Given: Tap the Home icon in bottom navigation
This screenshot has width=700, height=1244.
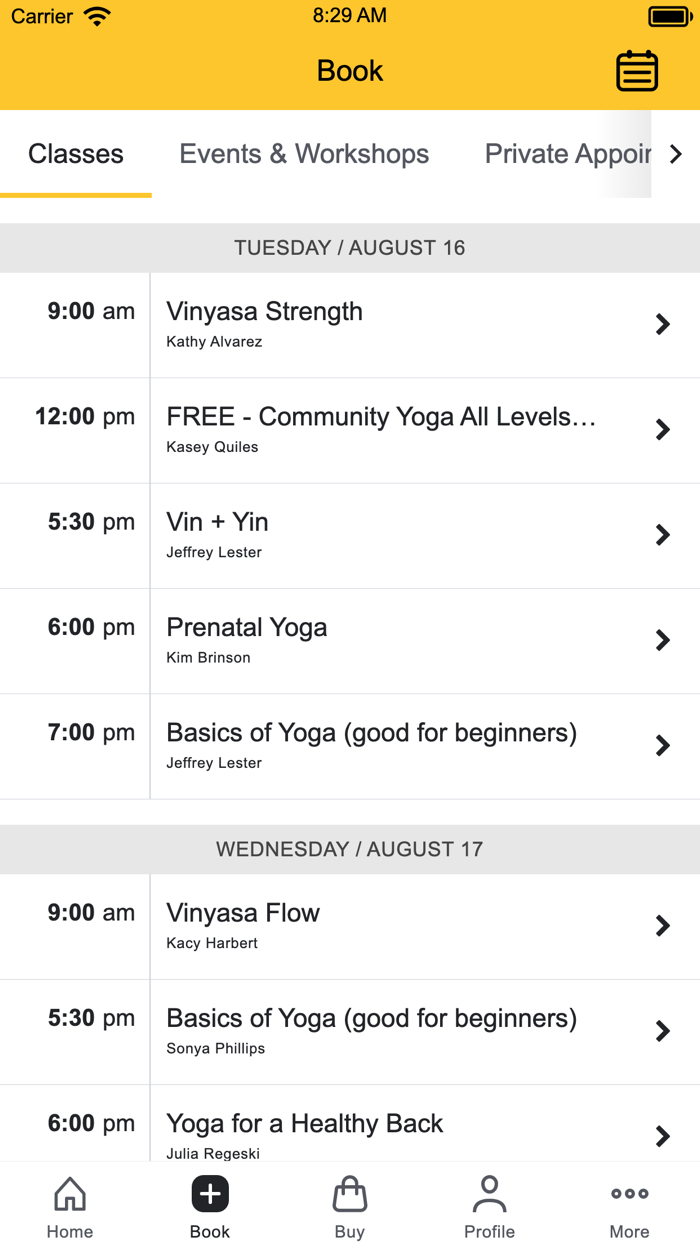Looking at the screenshot, I should click(x=69, y=1205).
